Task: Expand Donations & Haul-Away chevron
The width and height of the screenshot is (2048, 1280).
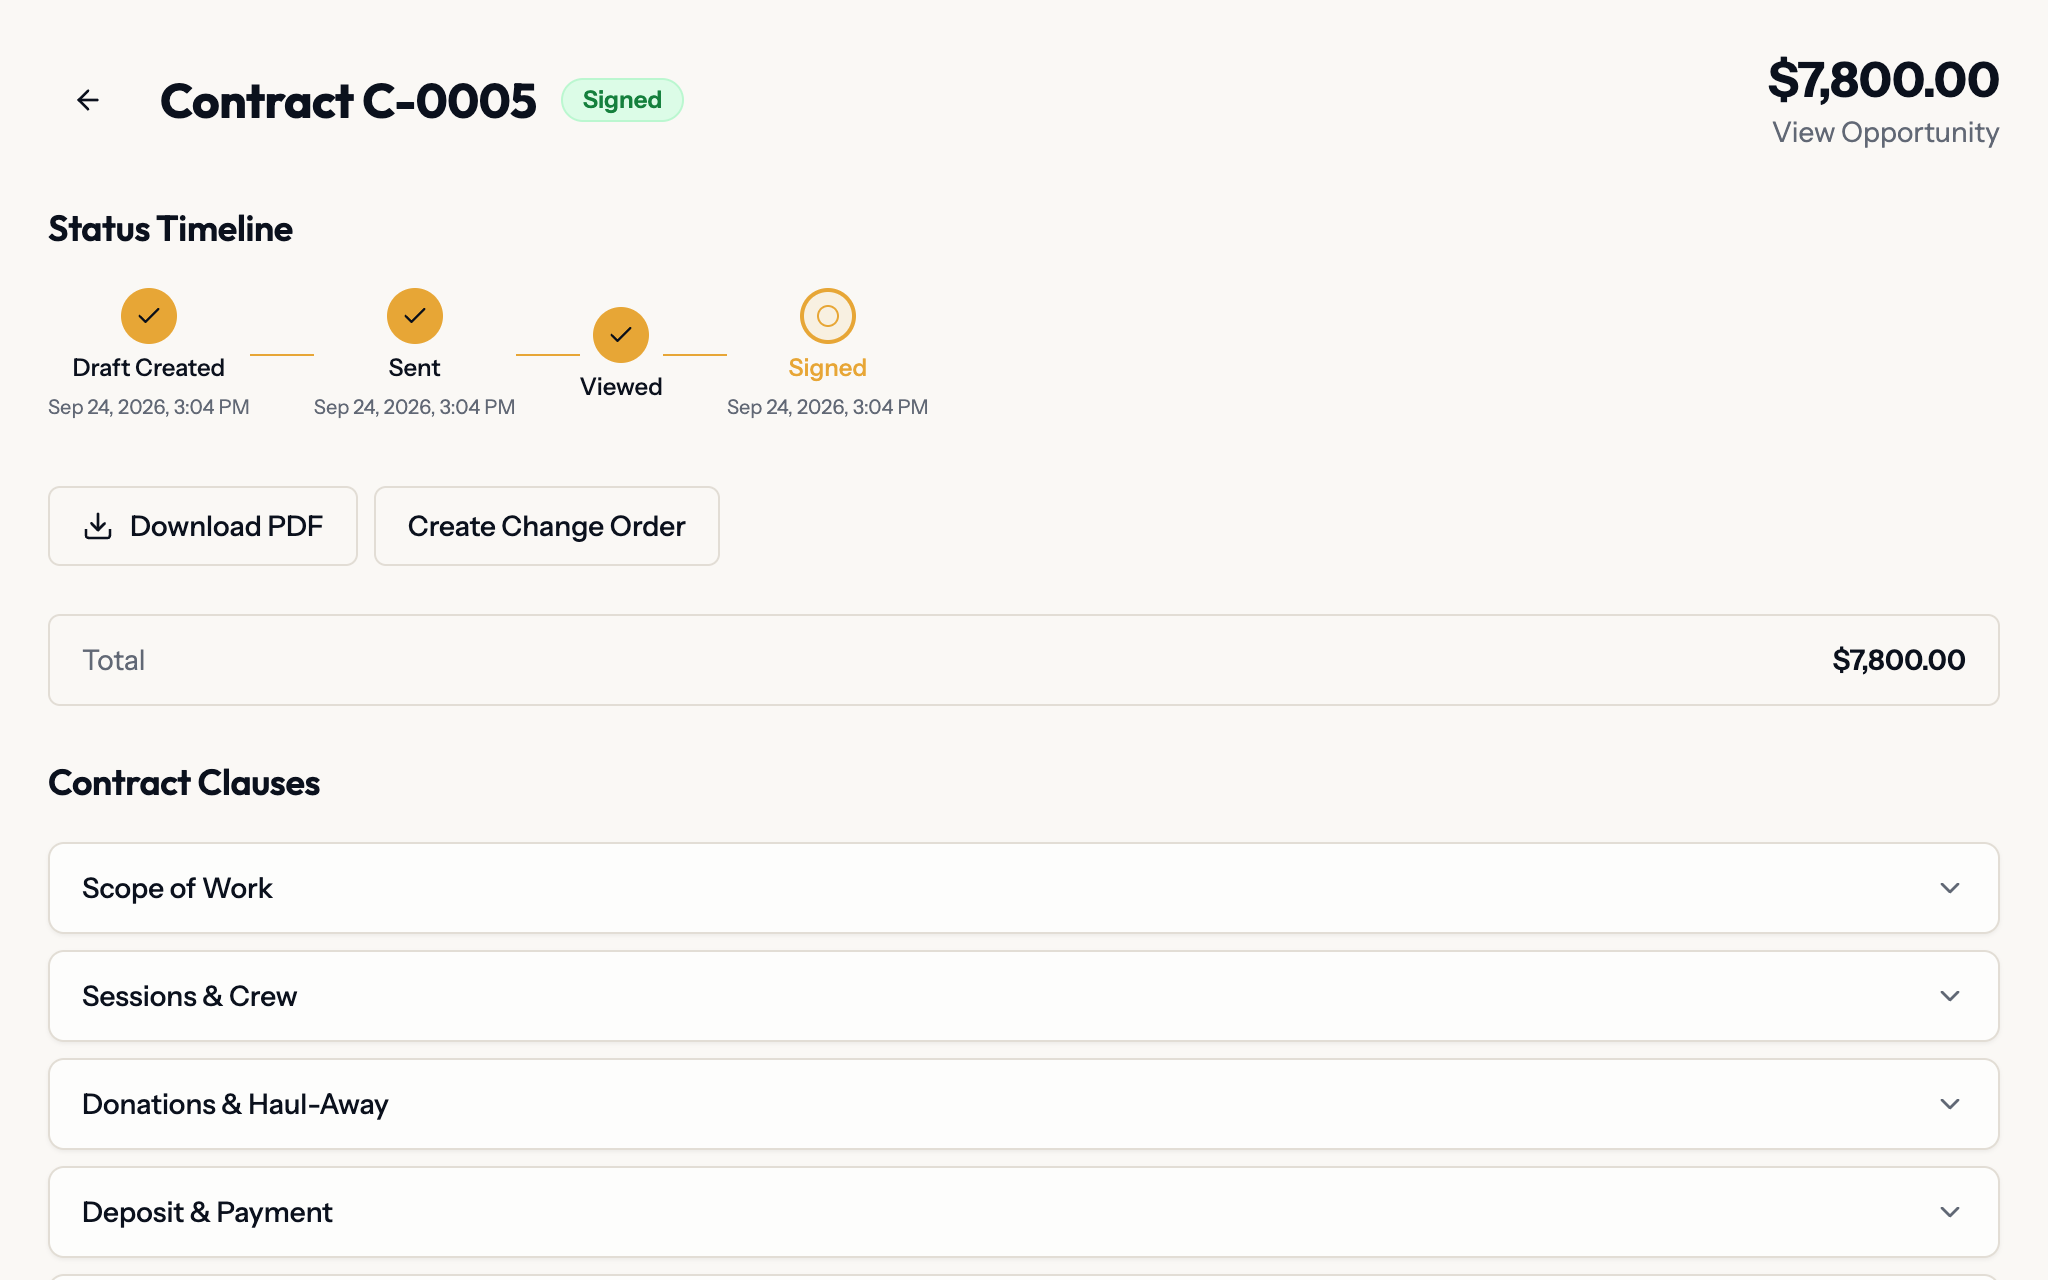Action: pos(1950,1104)
